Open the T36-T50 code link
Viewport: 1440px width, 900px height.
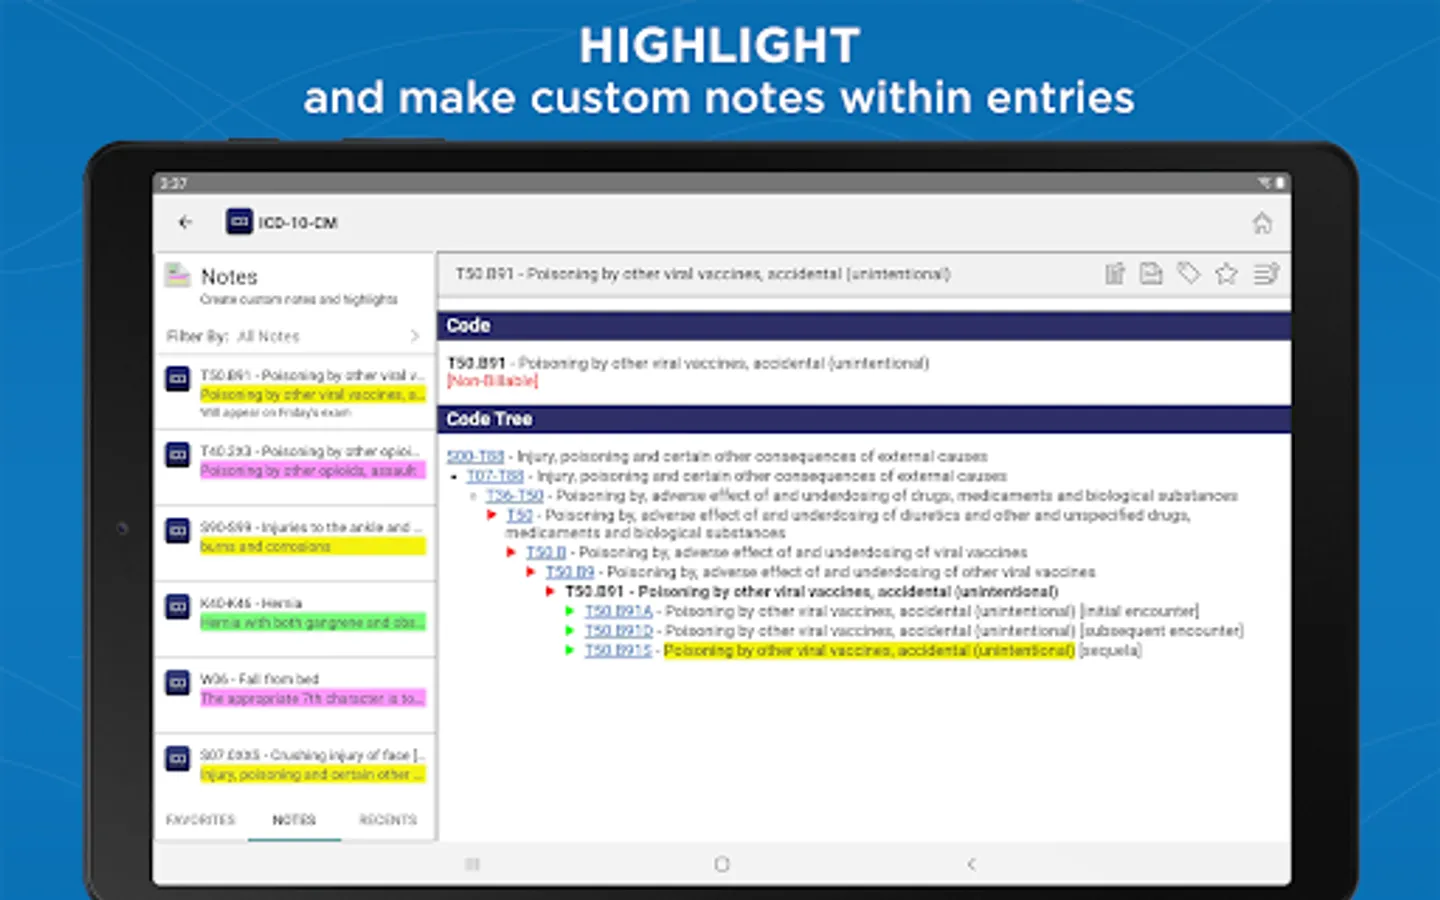(x=515, y=495)
